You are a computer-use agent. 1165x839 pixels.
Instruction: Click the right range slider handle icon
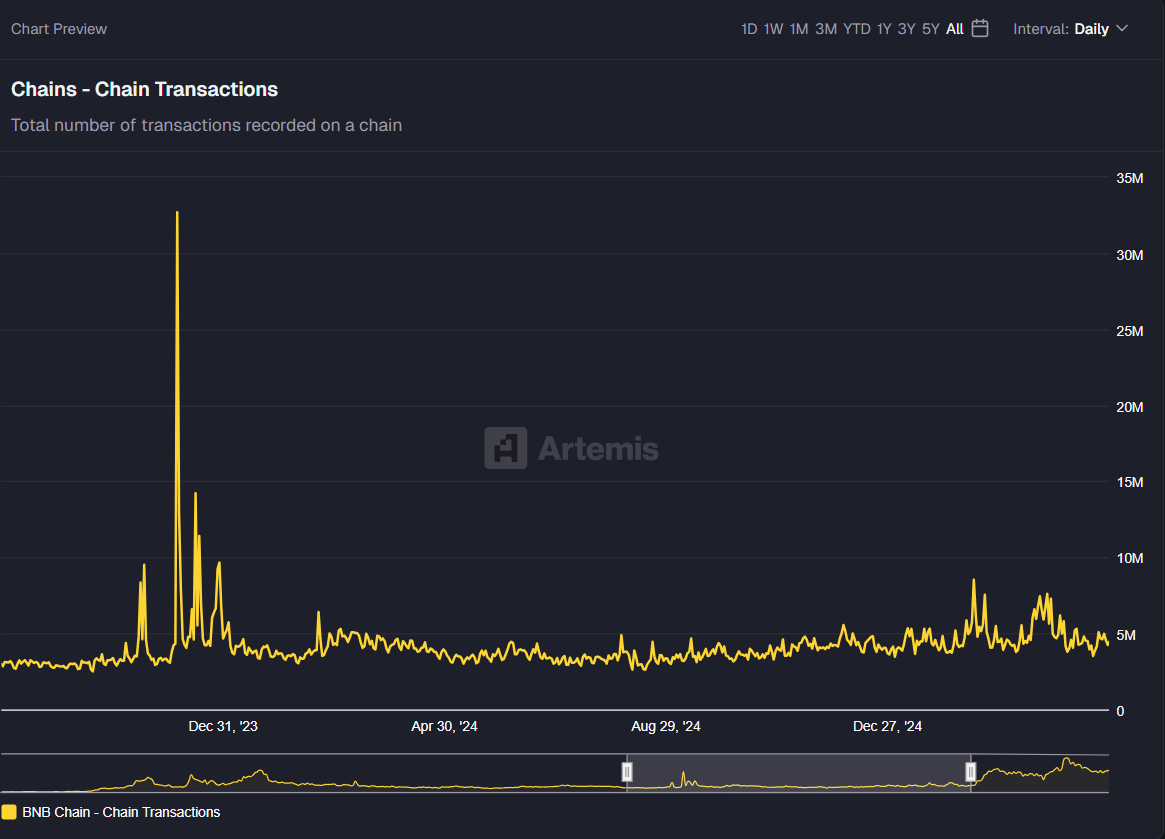pos(970,771)
